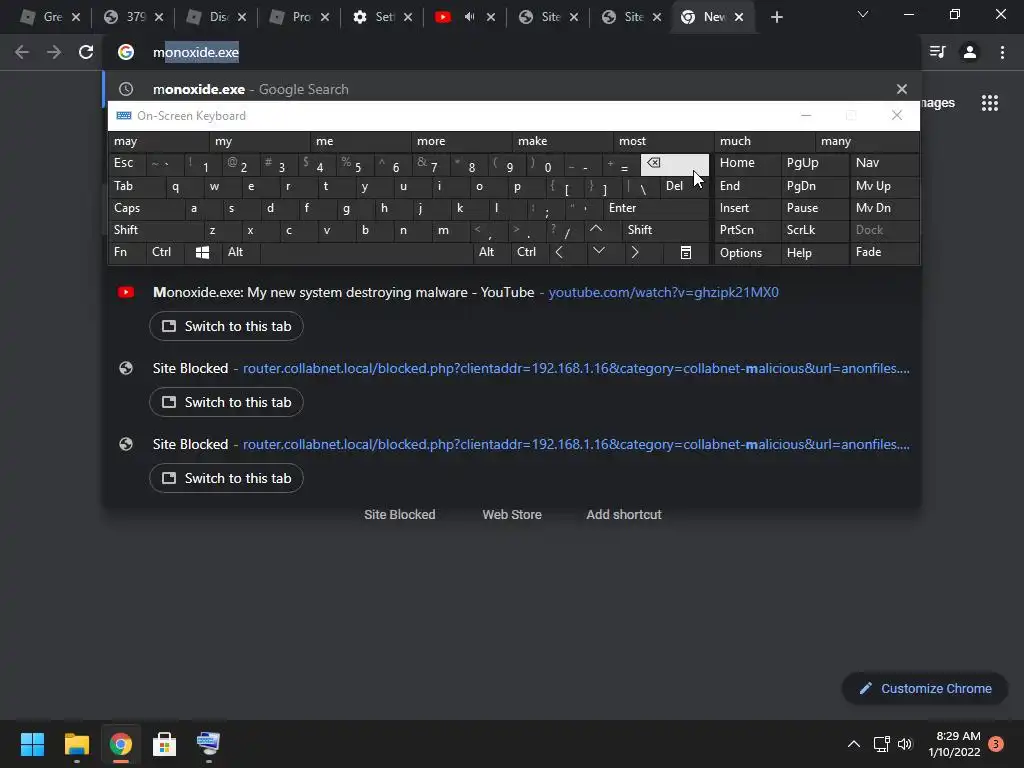Click the down arrow key on keyboard
The width and height of the screenshot is (1024, 768).
coord(598,251)
